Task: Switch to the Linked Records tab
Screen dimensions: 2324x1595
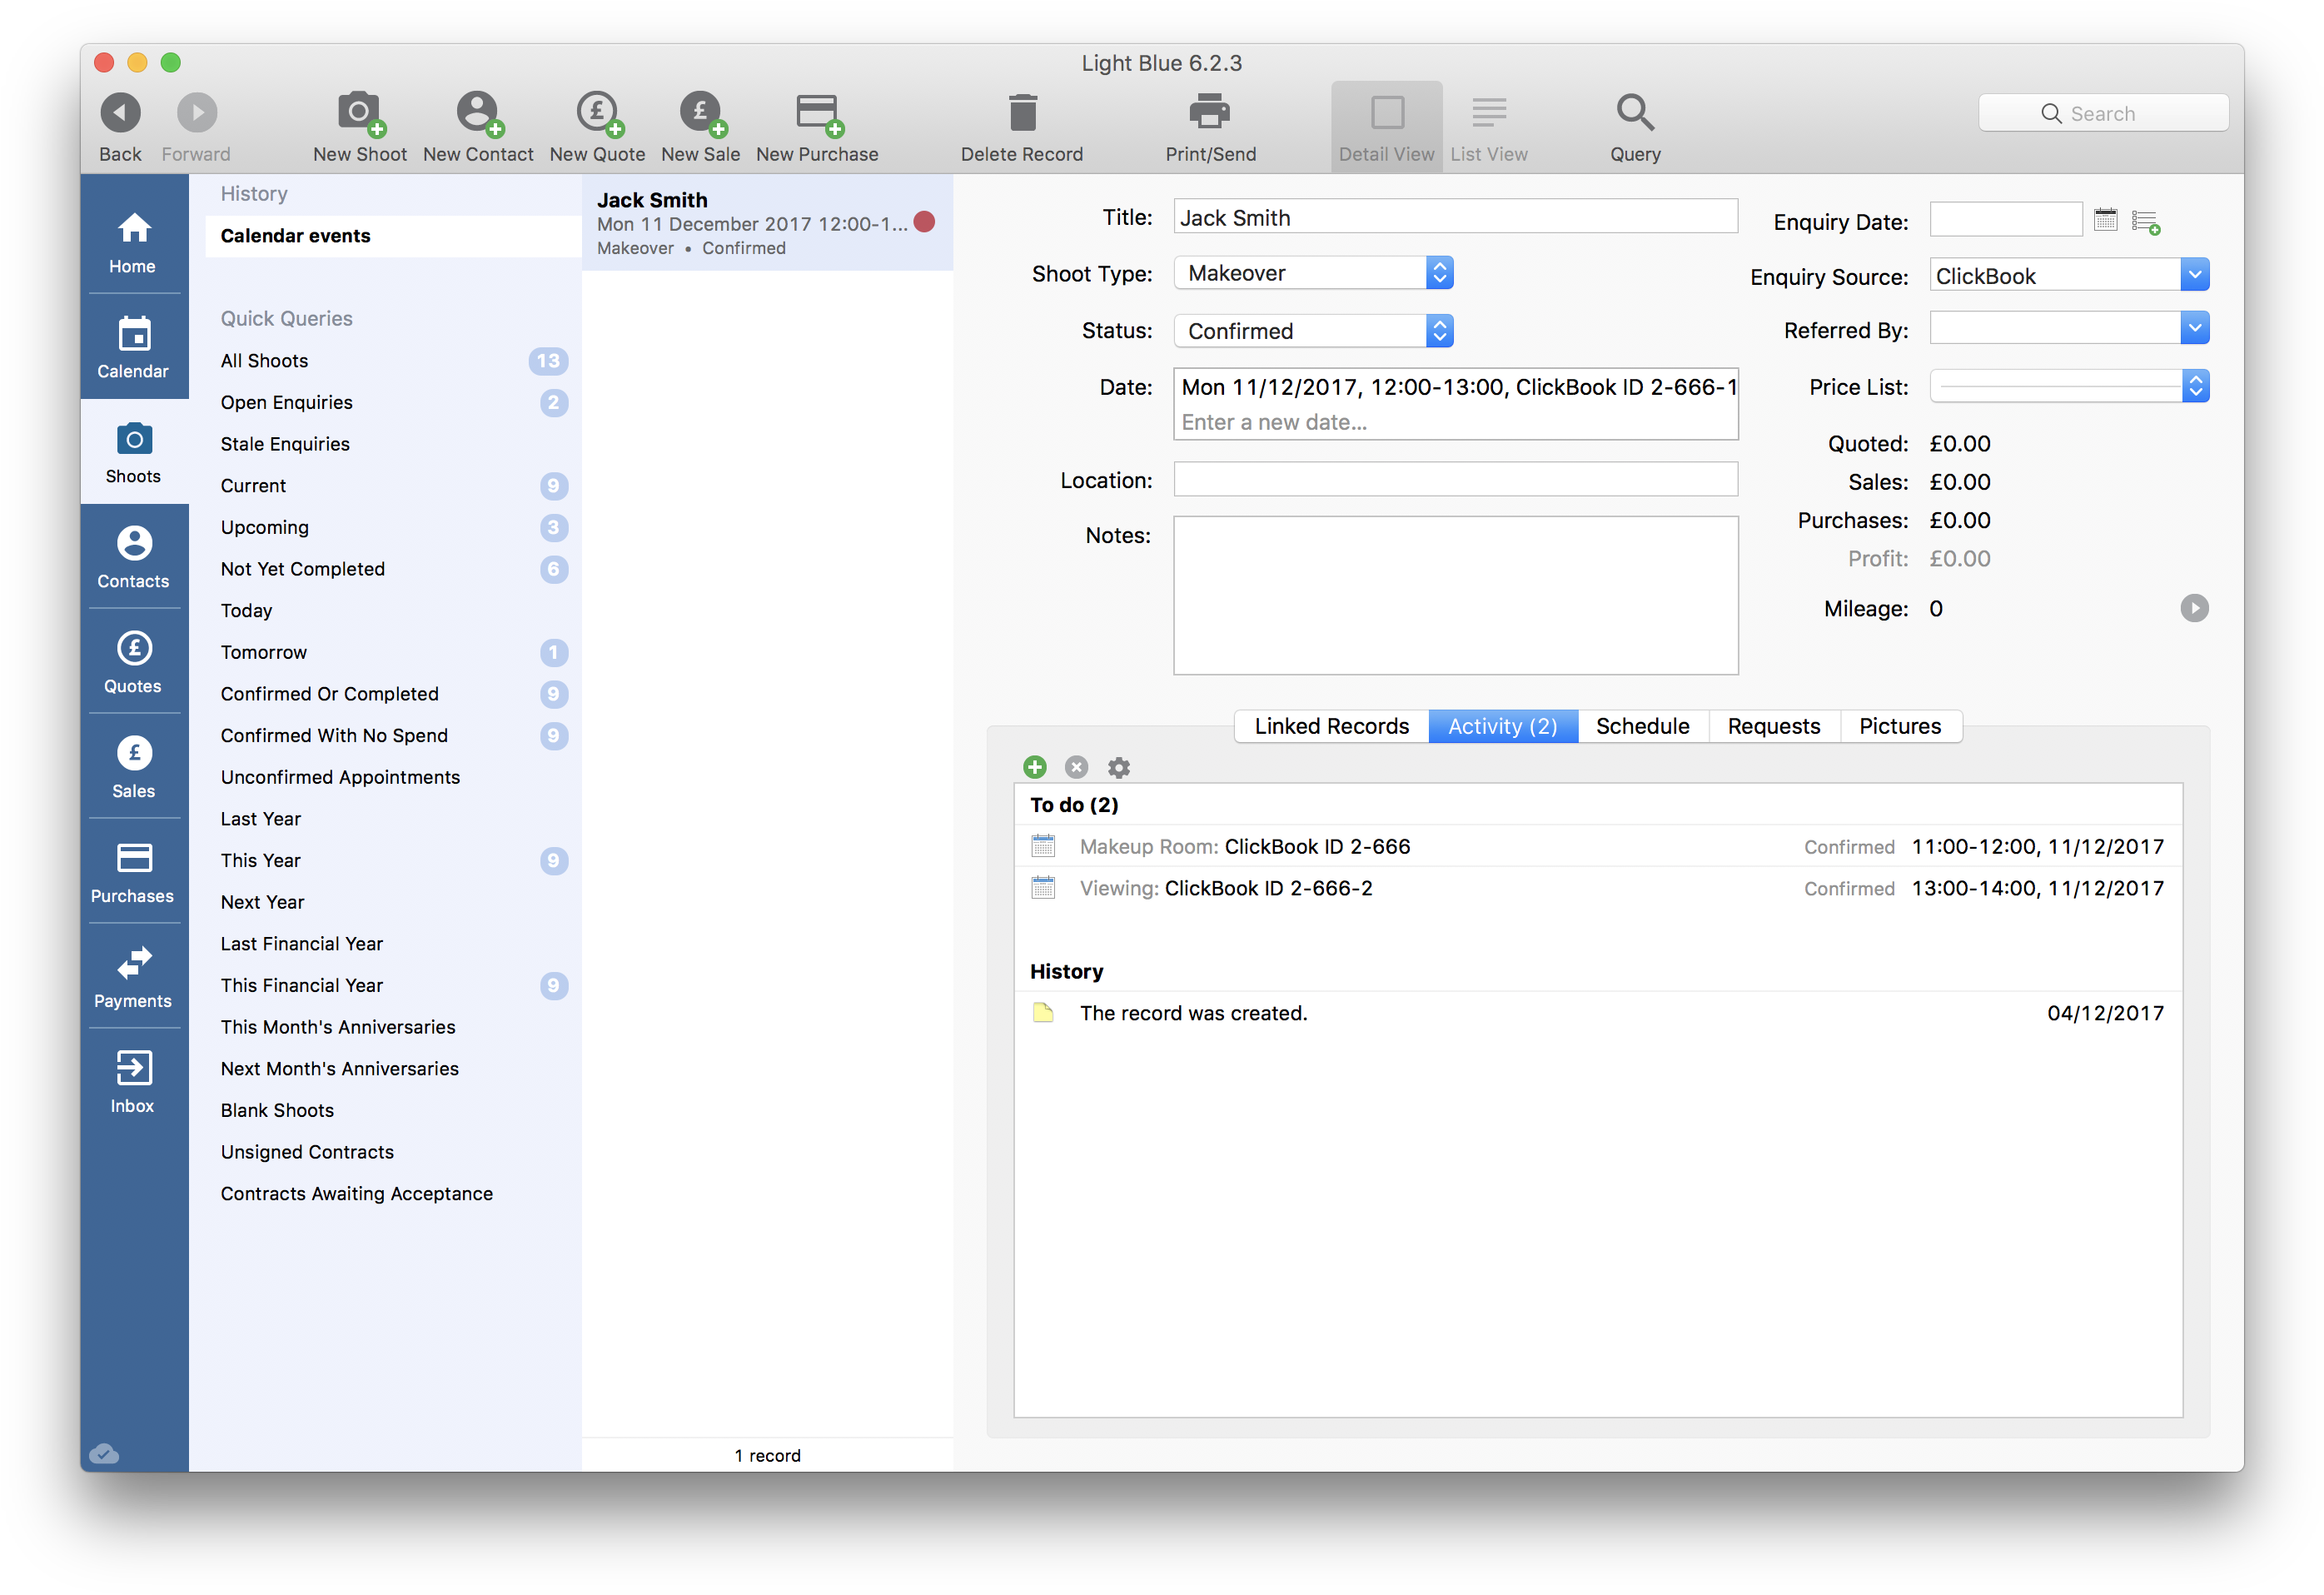Action: click(1331, 726)
